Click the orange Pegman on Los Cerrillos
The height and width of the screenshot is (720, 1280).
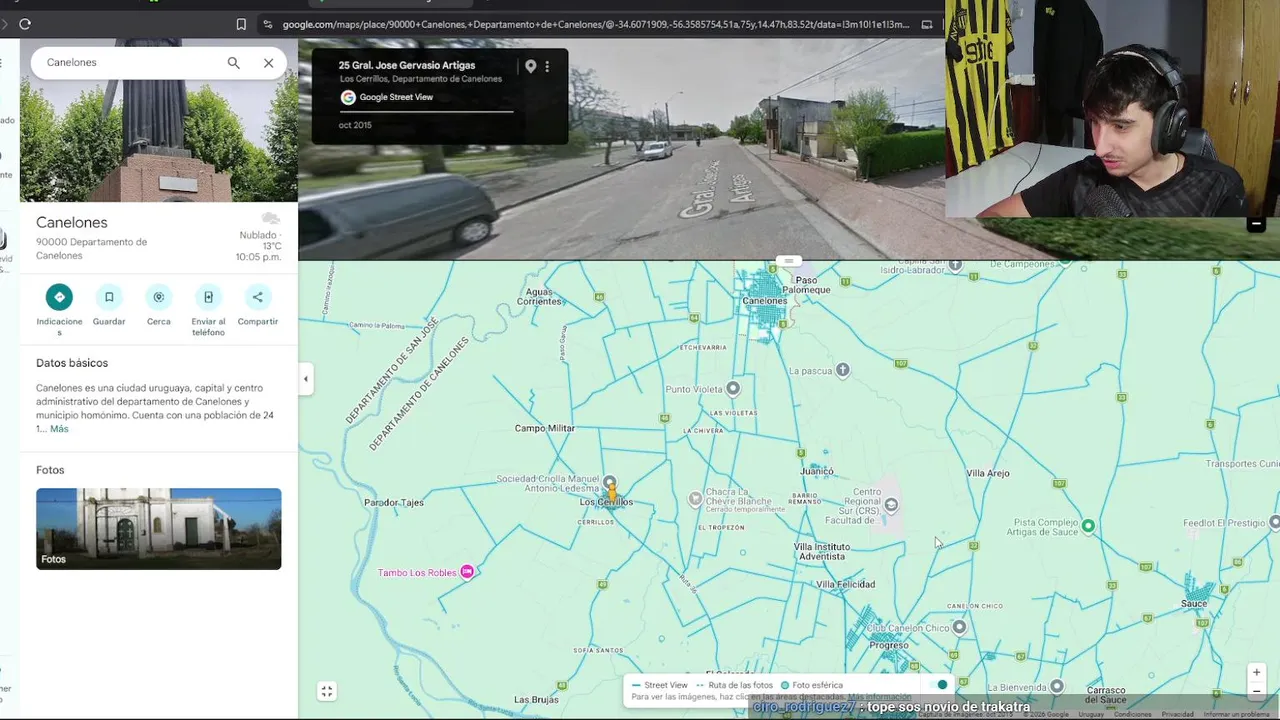point(611,495)
